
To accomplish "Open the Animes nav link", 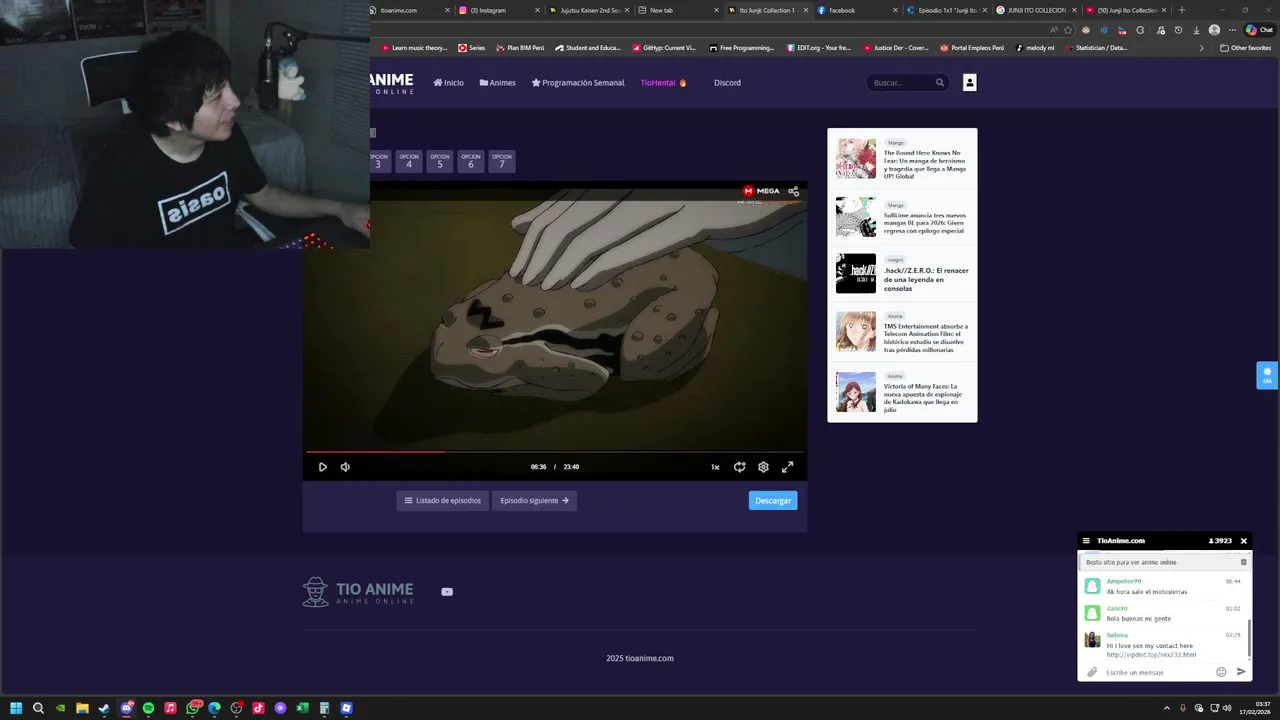I will pyautogui.click(x=497, y=83).
